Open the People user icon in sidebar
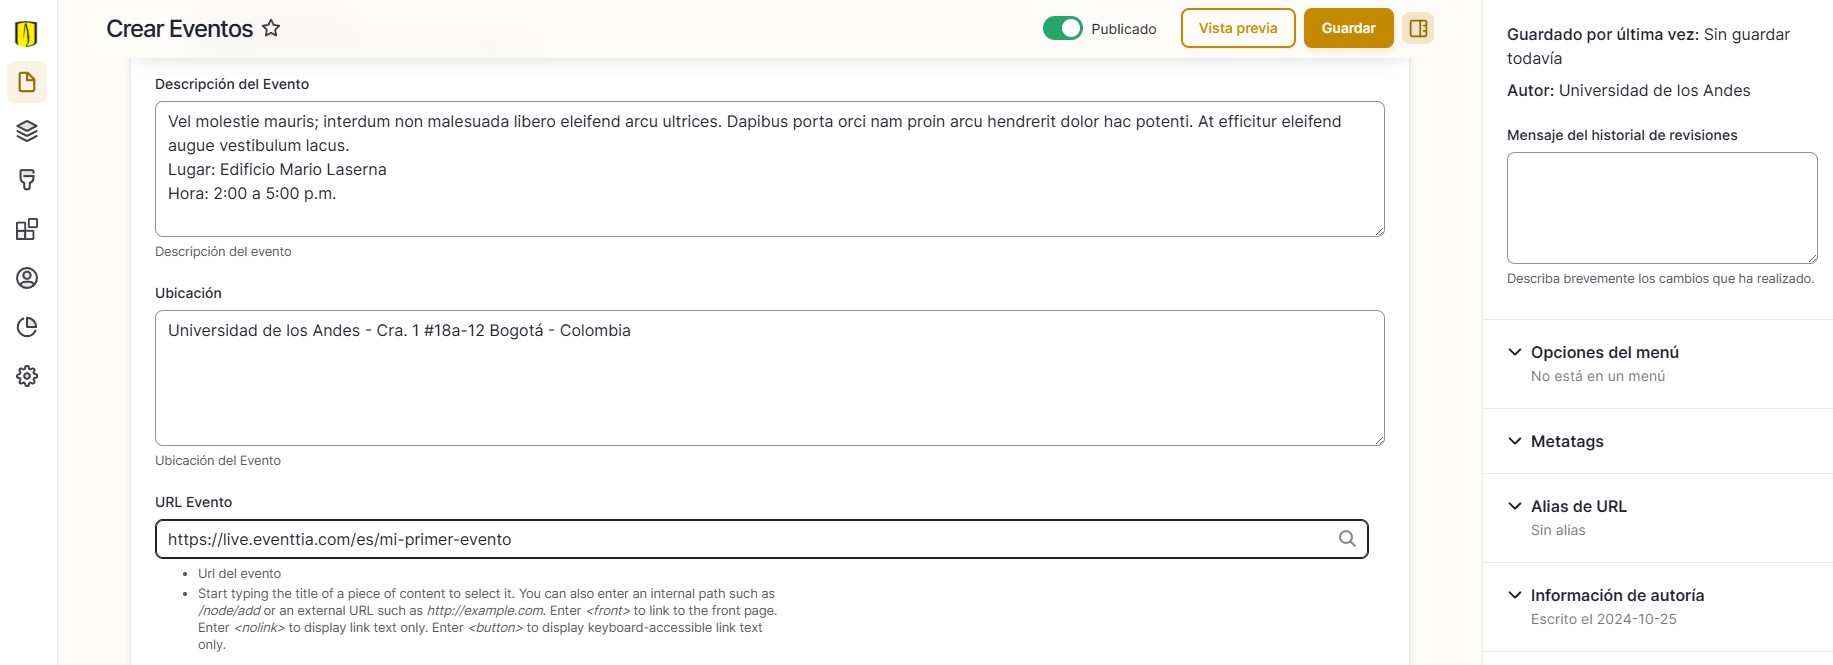 point(27,278)
